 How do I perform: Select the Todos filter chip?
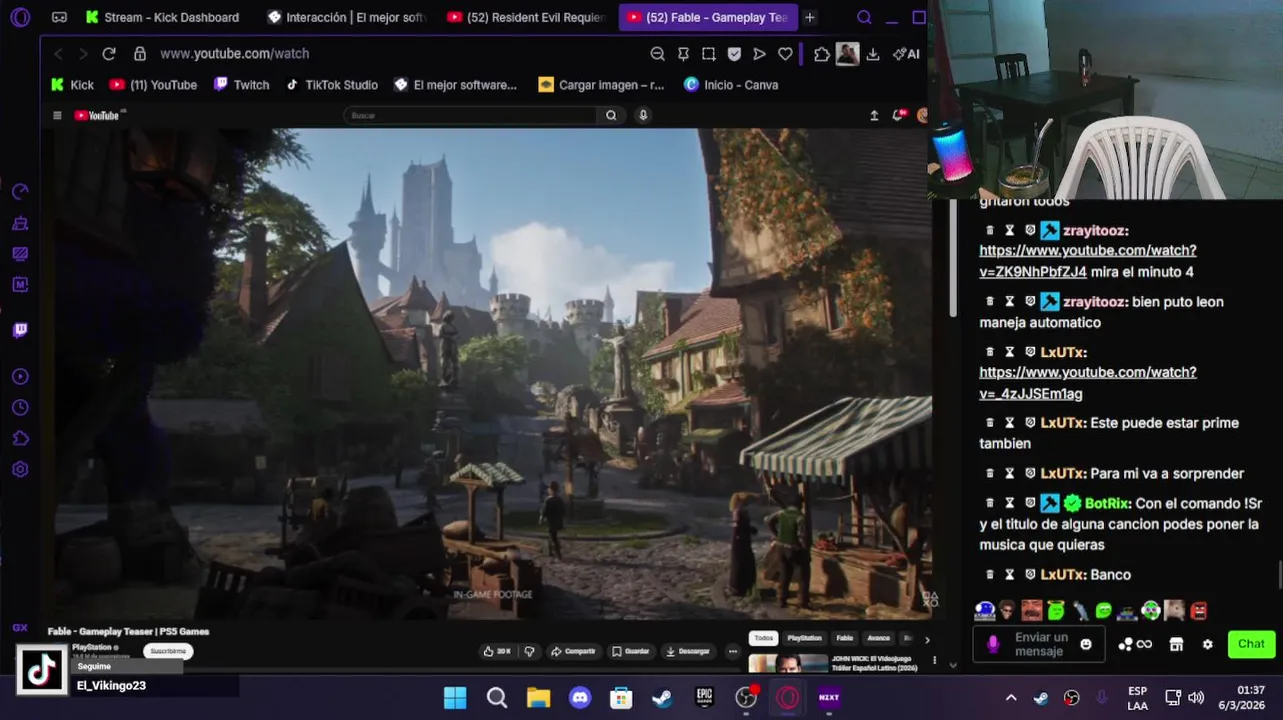pos(764,638)
